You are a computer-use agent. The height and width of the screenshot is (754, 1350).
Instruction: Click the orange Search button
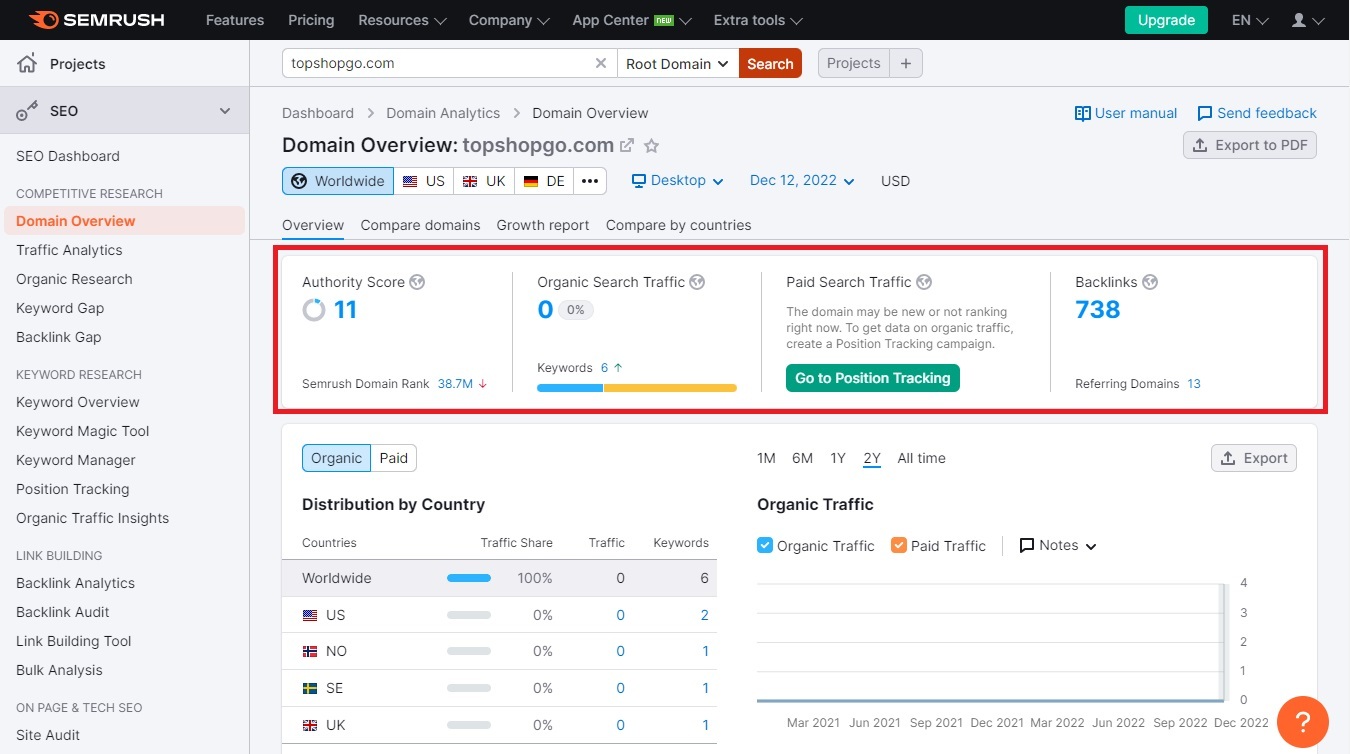coord(770,63)
